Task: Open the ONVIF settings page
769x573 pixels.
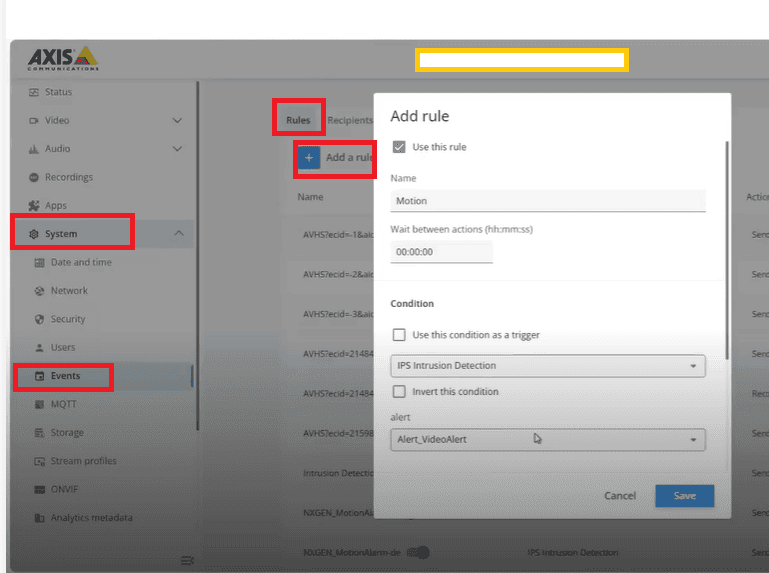Action: pyautogui.click(x=64, y=490)
